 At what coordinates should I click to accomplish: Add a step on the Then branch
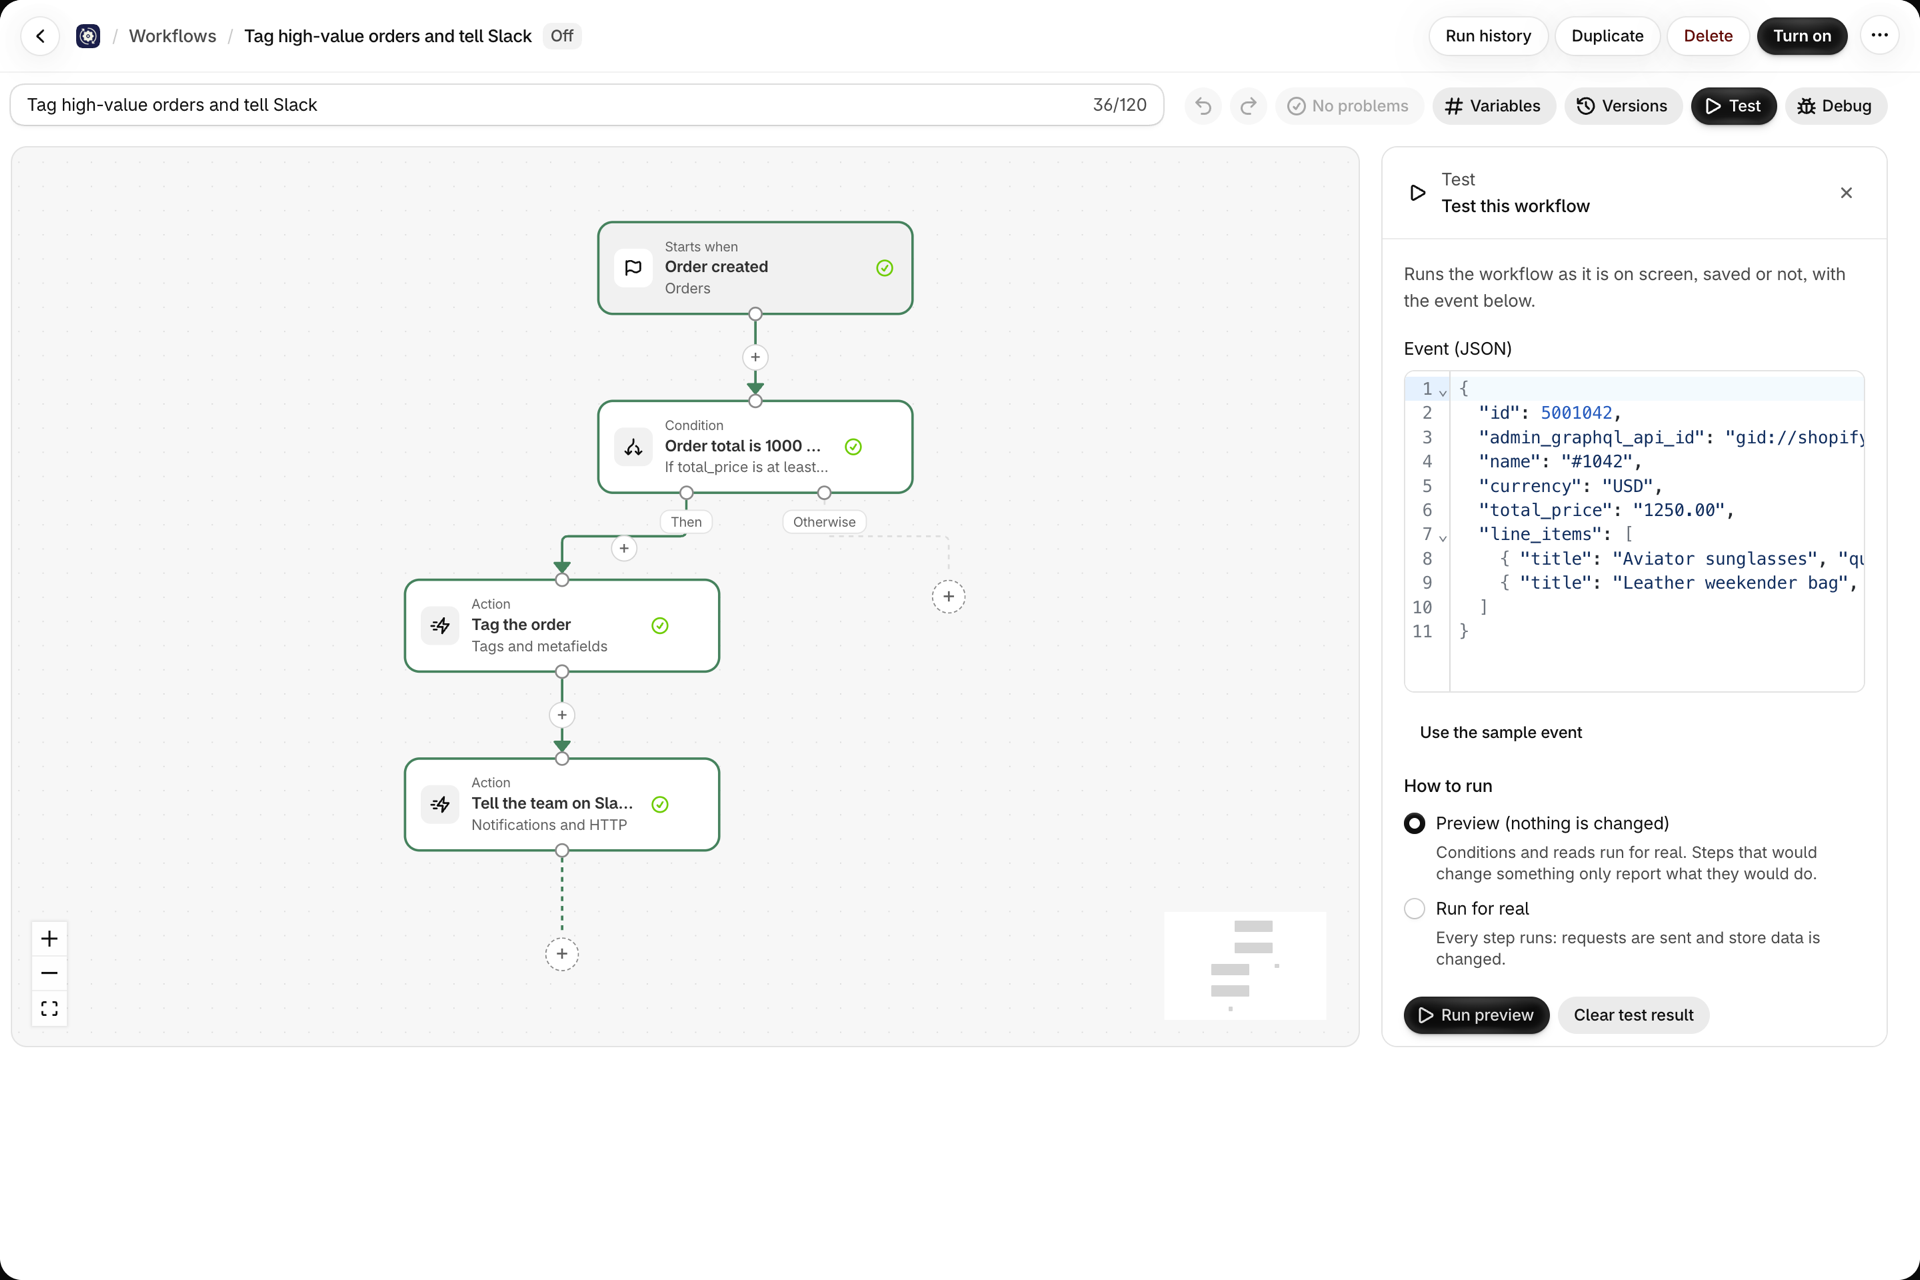(624, 548)
